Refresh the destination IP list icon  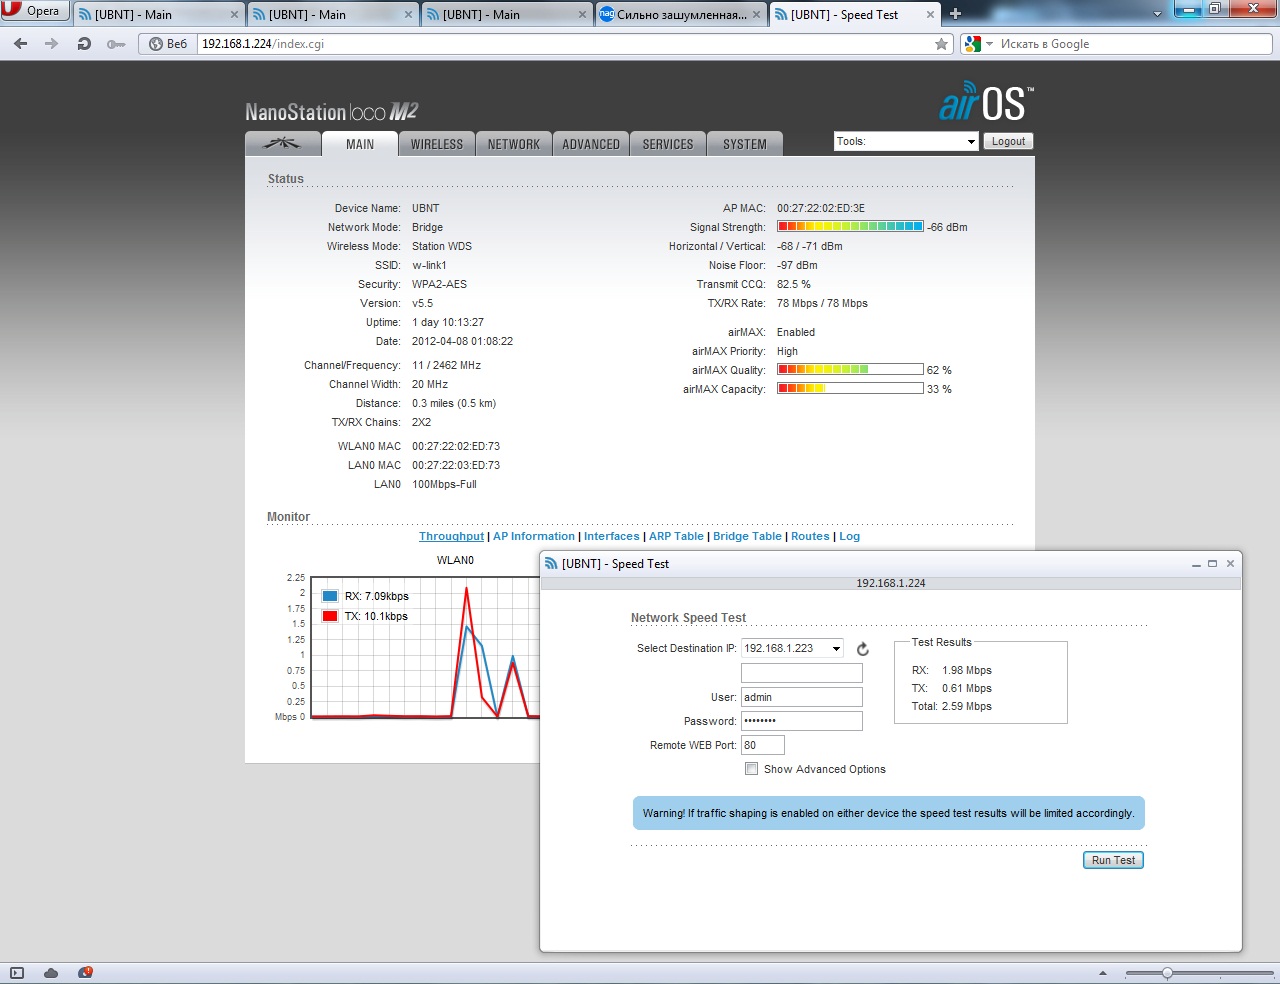[863, 649]
